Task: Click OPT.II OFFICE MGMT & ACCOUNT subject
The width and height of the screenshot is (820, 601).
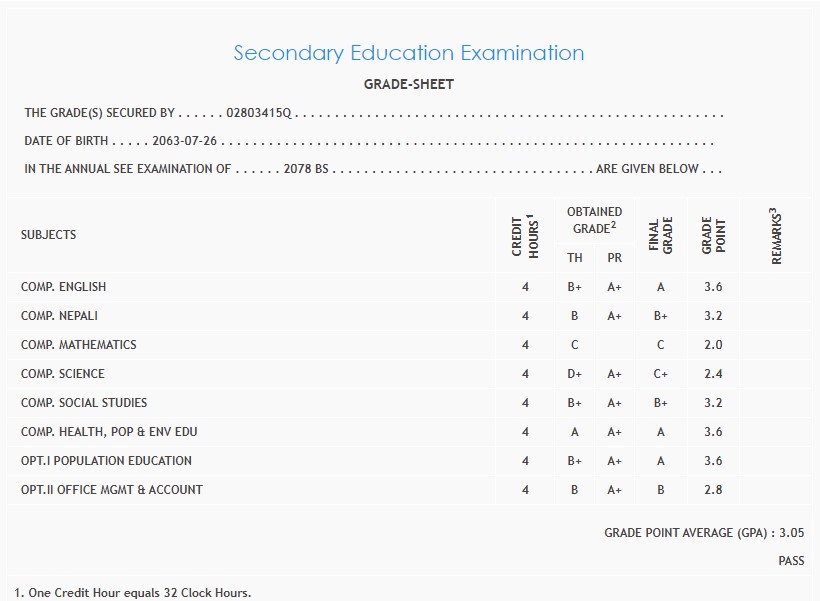Action: click(111, 490)
